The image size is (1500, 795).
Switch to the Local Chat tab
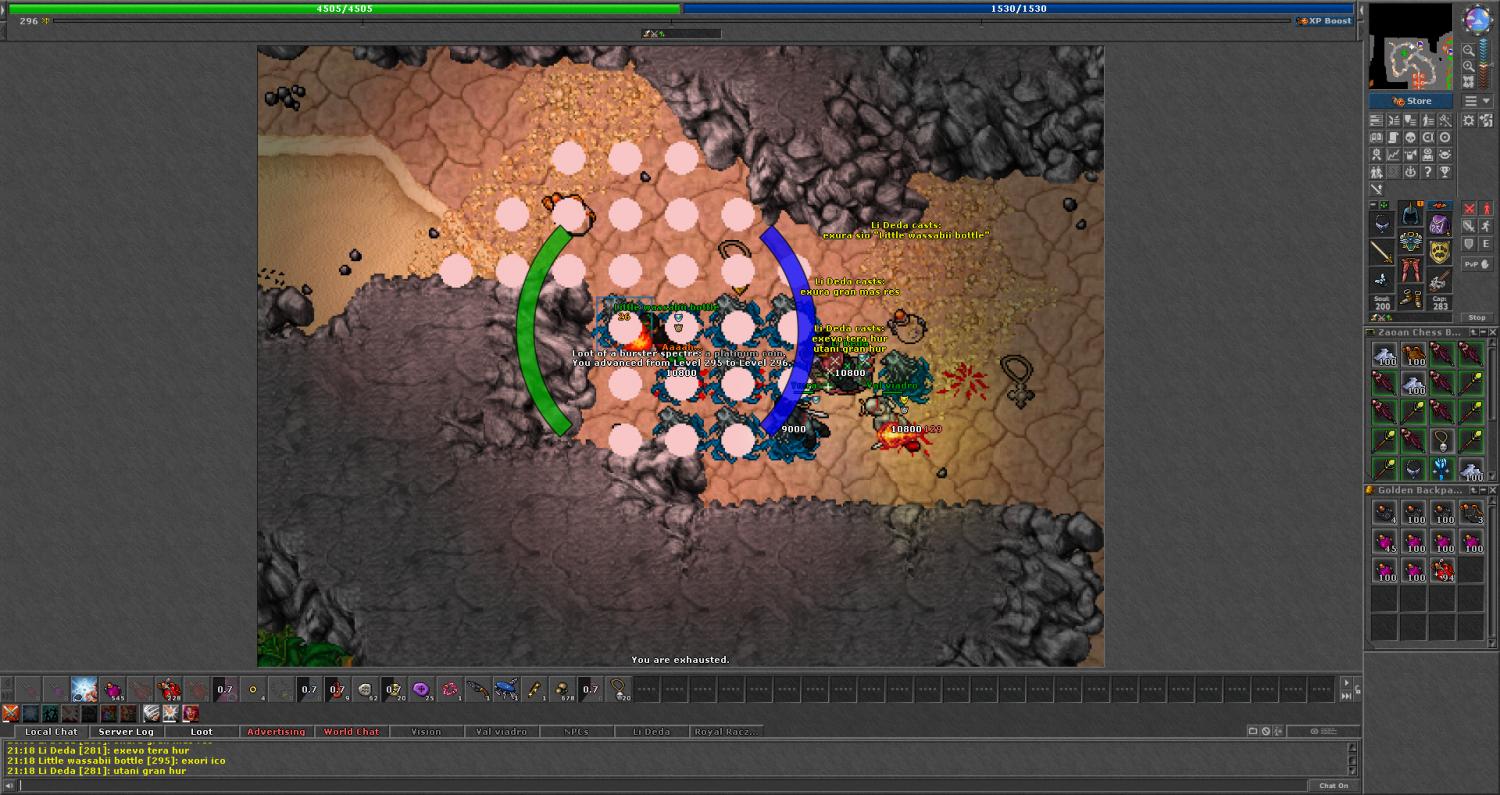point(51,732)
